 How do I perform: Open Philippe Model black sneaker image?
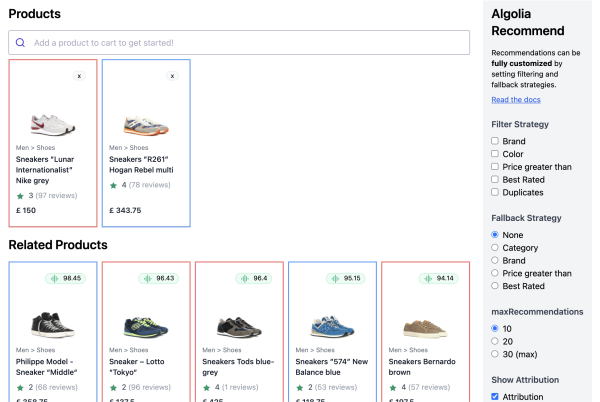pos(53,325)
